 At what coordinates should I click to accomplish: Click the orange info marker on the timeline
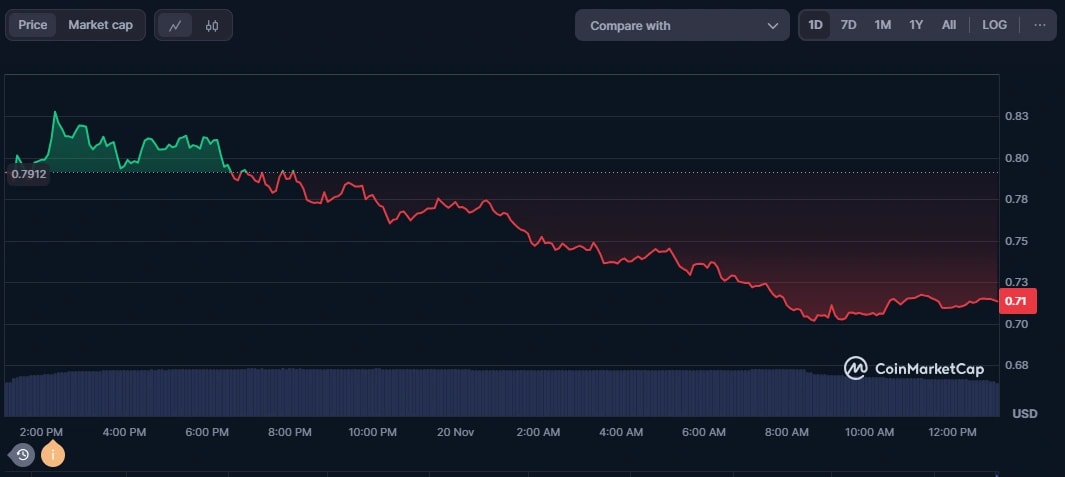pos(52,455)
